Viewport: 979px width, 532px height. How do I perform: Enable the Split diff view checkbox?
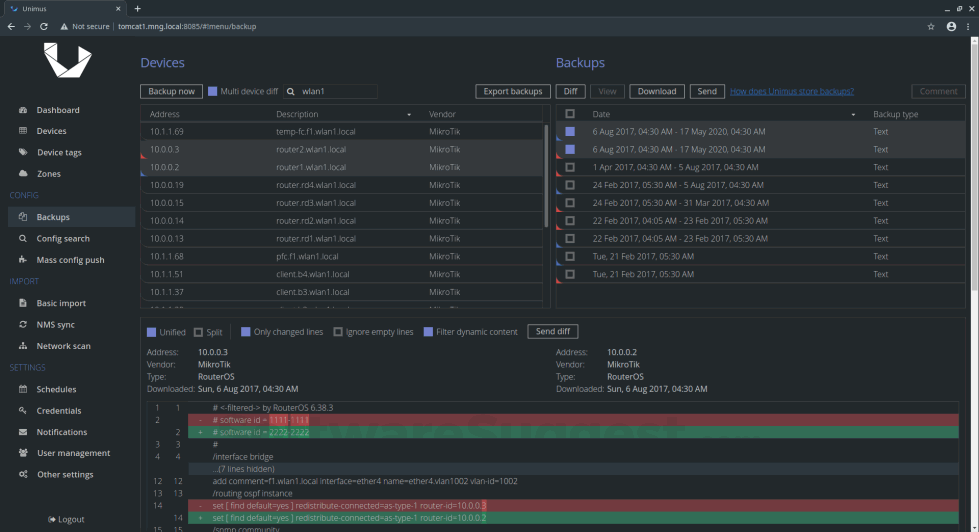click(198, 332)
